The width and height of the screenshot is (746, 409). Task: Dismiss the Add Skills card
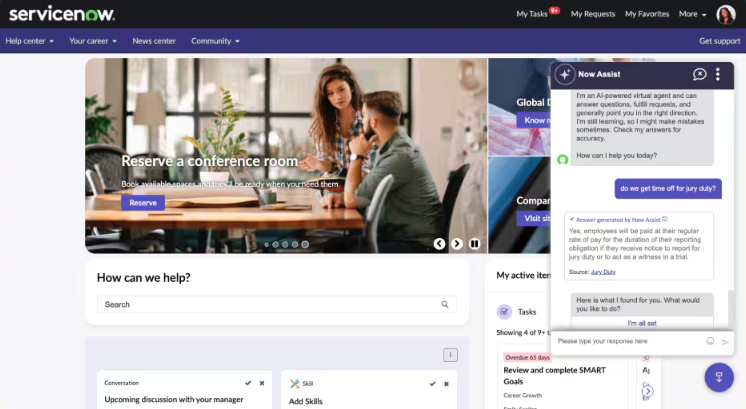(x=446, y=384)
